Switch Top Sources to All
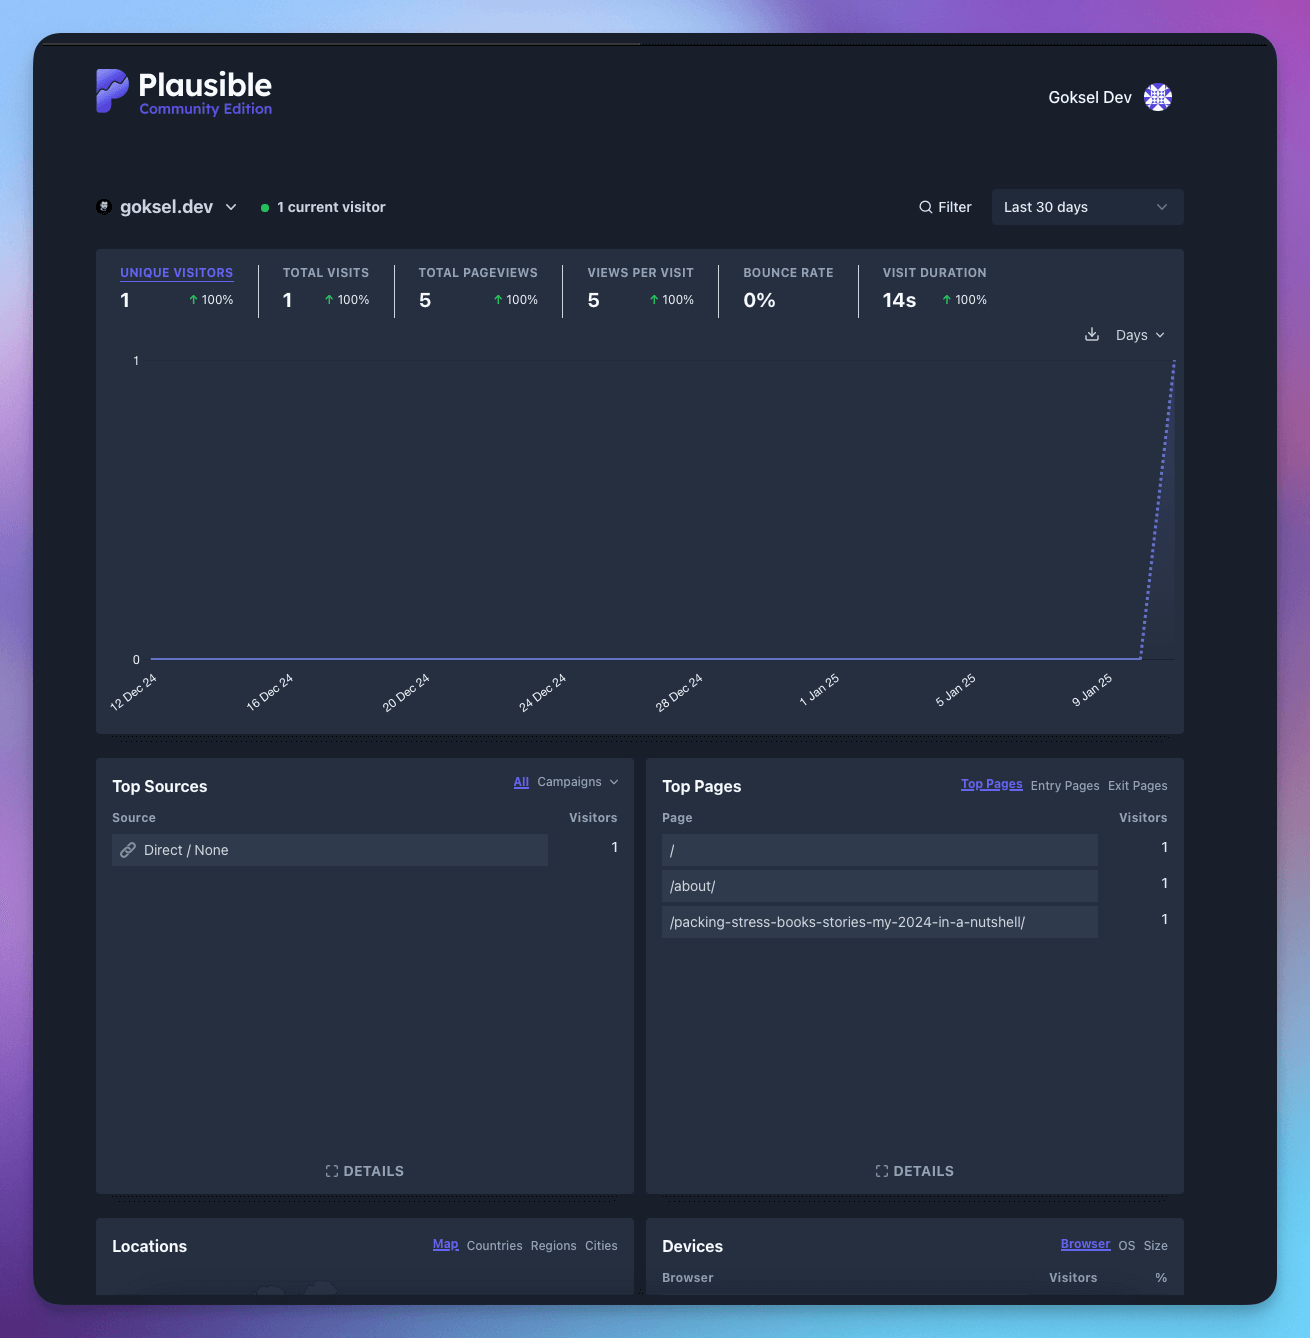This screenshot has height=1338, width=1310. 521,782
